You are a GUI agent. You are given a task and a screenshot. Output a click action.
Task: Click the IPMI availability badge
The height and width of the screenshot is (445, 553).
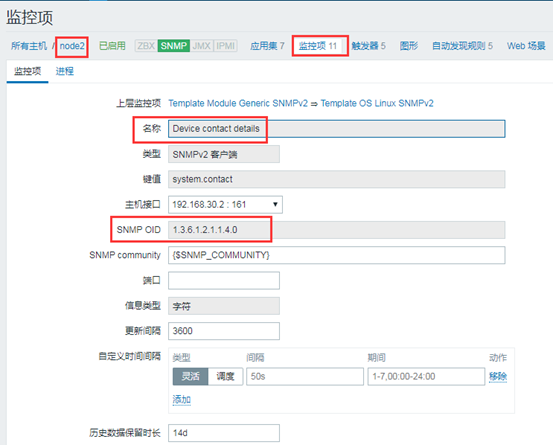click(225, 46)
